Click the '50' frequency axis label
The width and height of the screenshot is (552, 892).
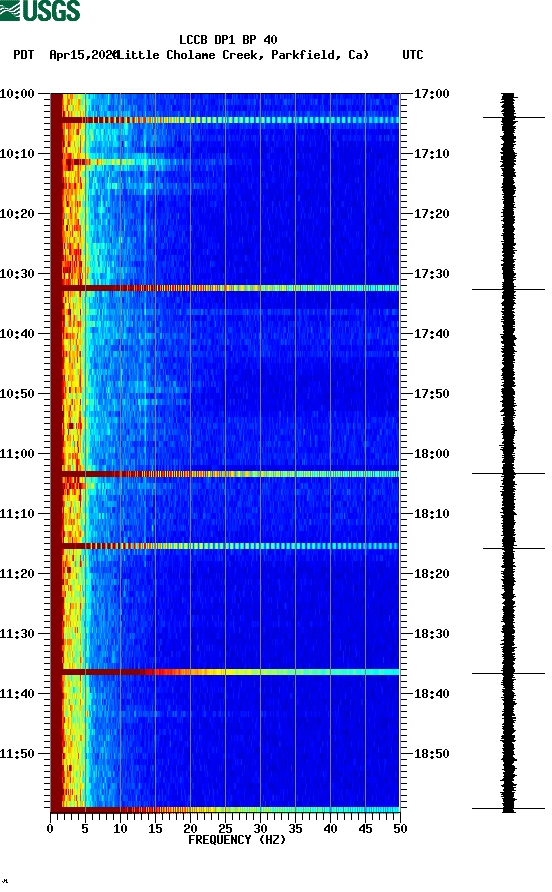click(x=400, y=829)
